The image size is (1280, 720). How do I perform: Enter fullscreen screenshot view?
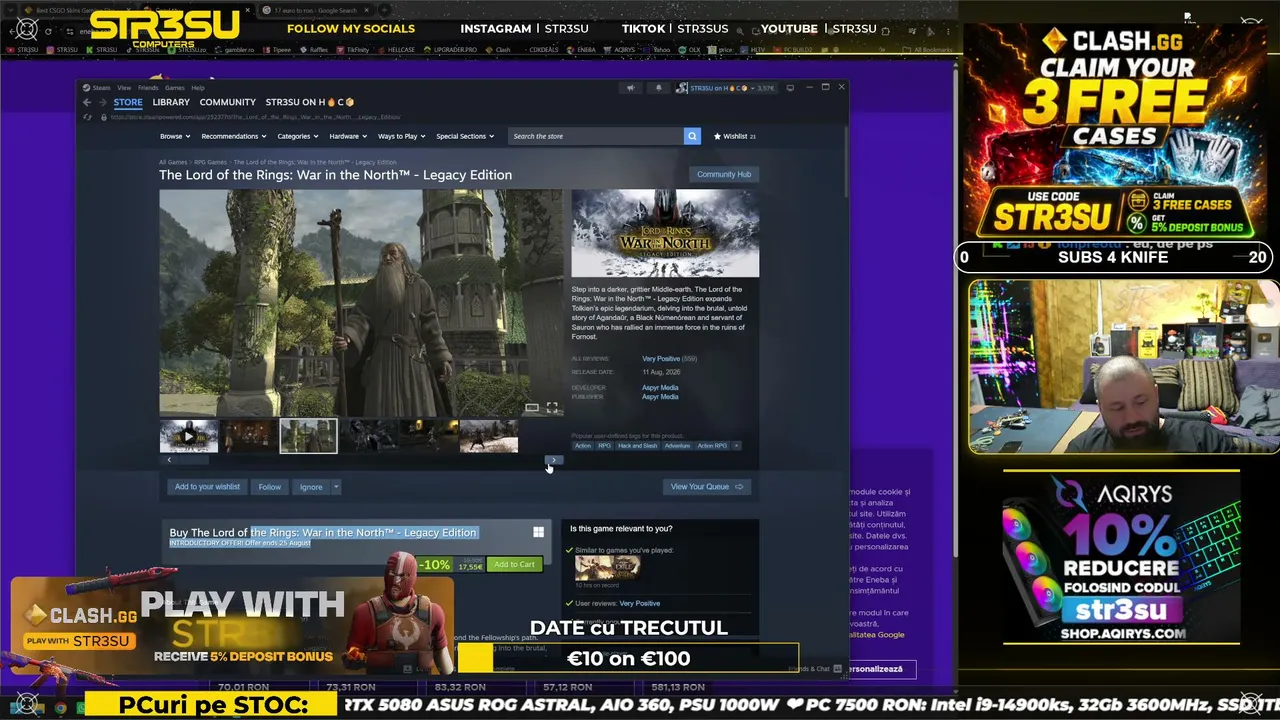pos(552,408)
